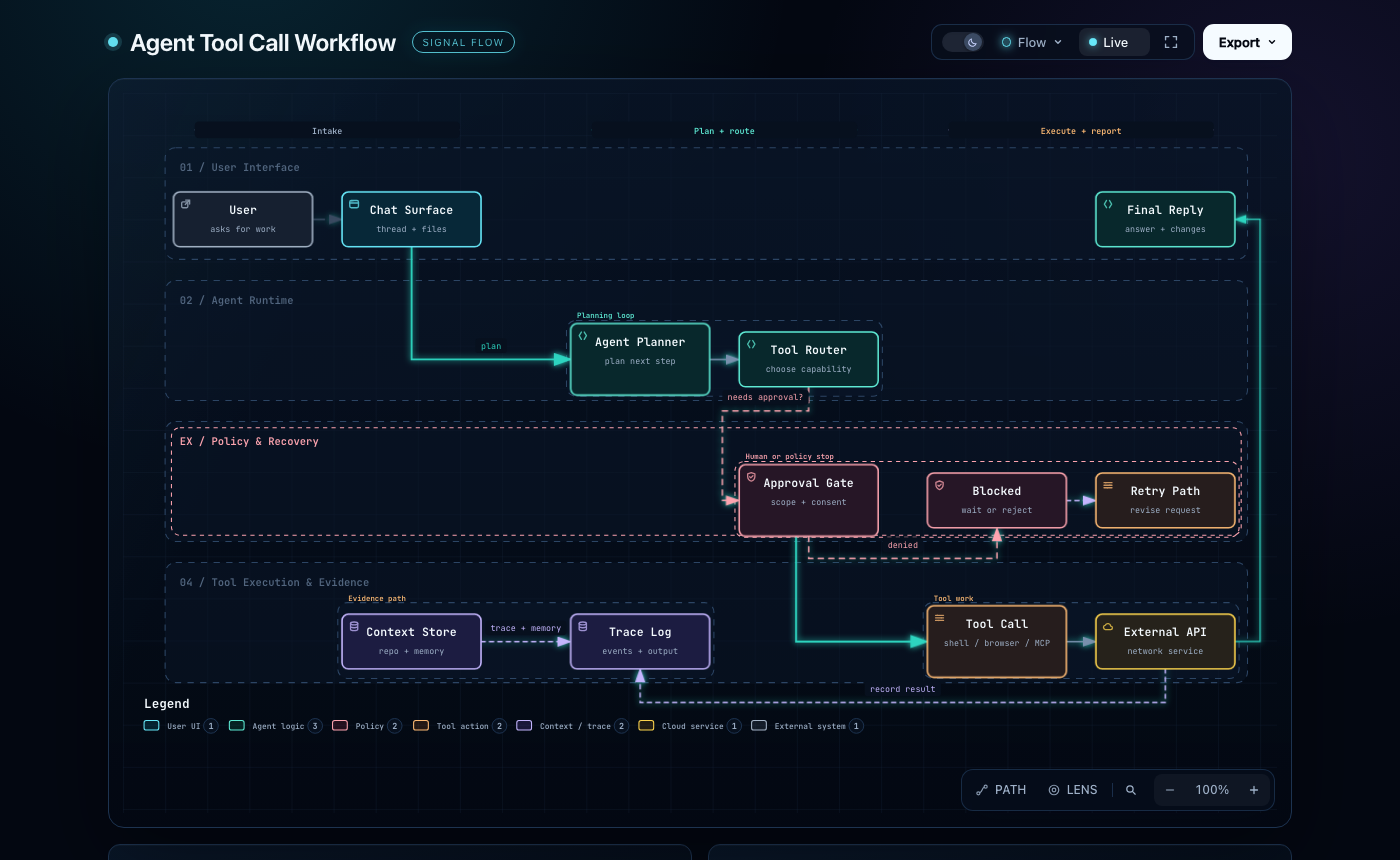
Task: Click the Trace Log database icon
Action: pyautogui.click(x=583, y=626)
